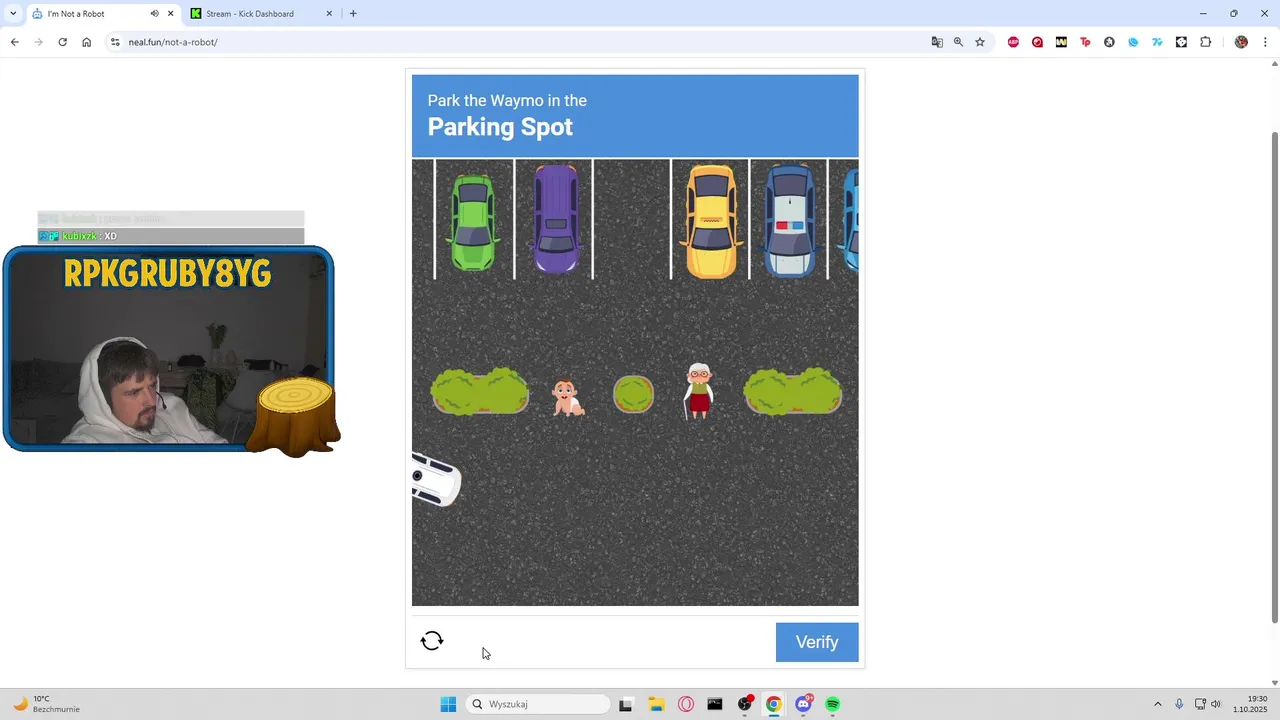1280x720 pixels.
Task: Open the red circular extension icon
Action: click(x=1037, y=42)
